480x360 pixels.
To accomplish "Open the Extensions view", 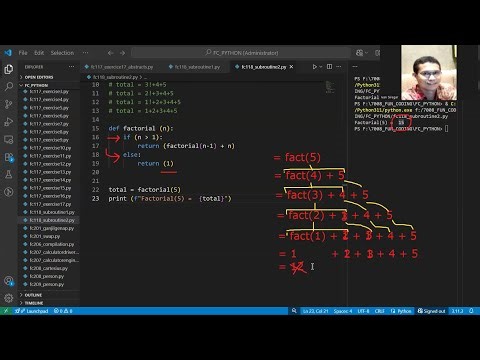I will 9,157.
